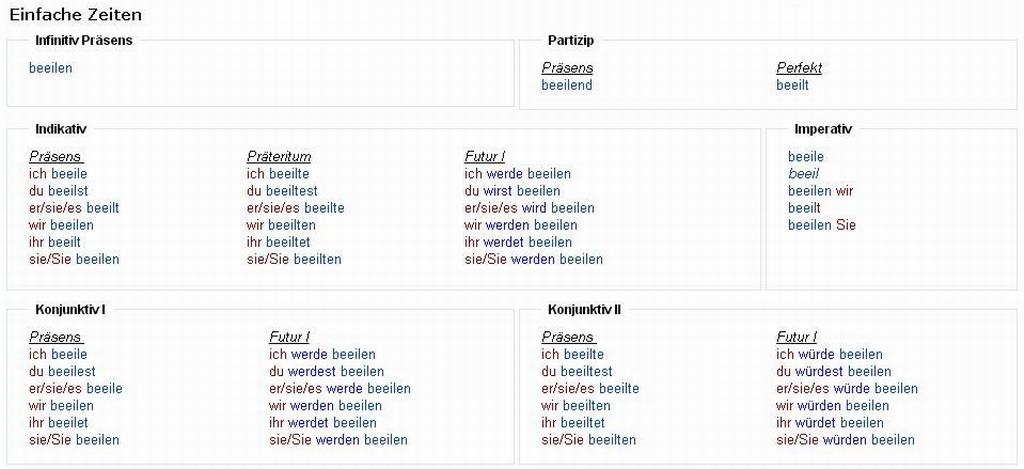The width and height of the screenshot is (1024, 469).
Task: Click "du beeilst" in Indikativ Präsens
Action: click(59, 191)
